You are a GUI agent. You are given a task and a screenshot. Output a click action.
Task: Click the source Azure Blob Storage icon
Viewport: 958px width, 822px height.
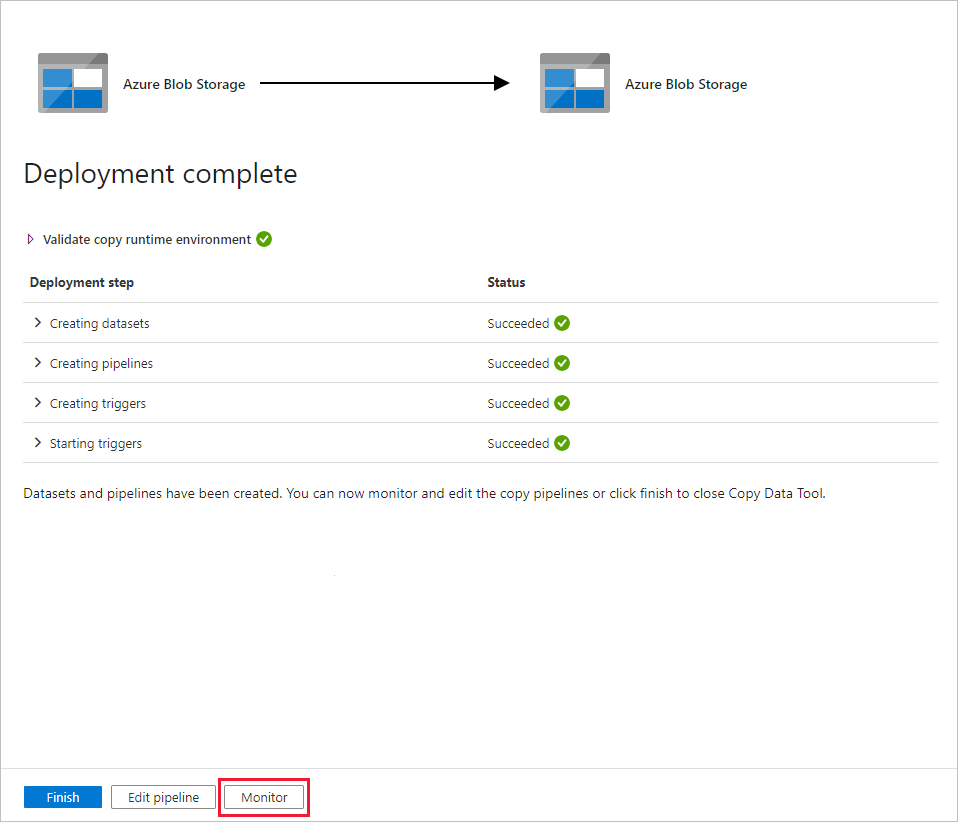tap(72, 82)
